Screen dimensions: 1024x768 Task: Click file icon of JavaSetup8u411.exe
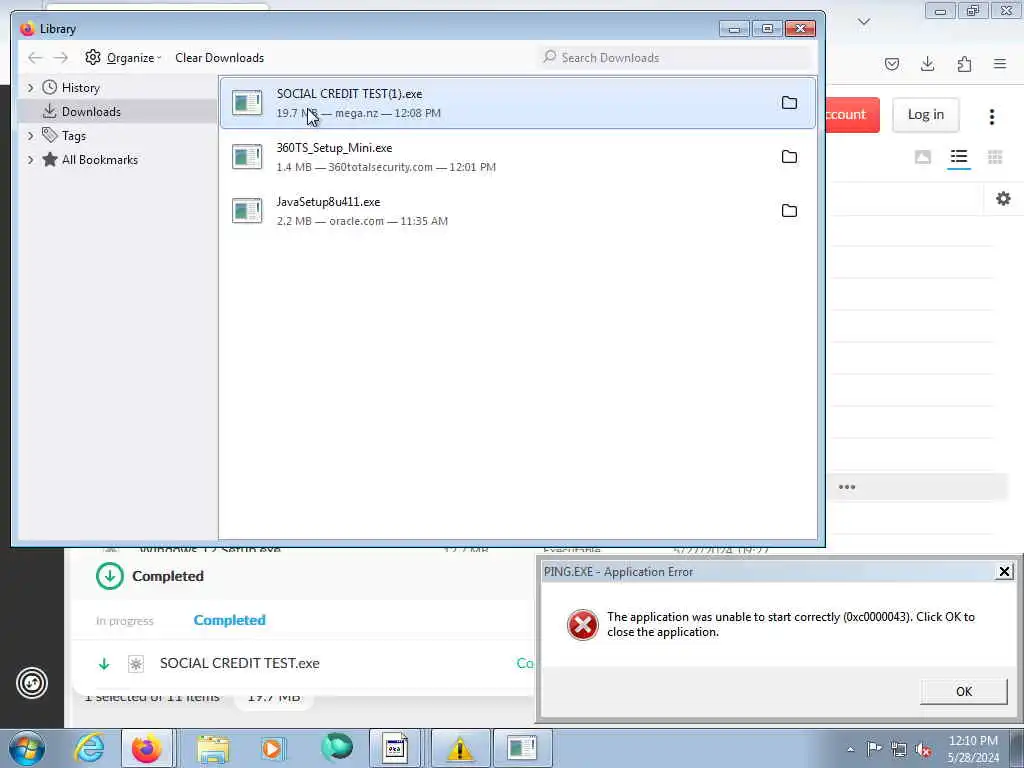[248, 211]
